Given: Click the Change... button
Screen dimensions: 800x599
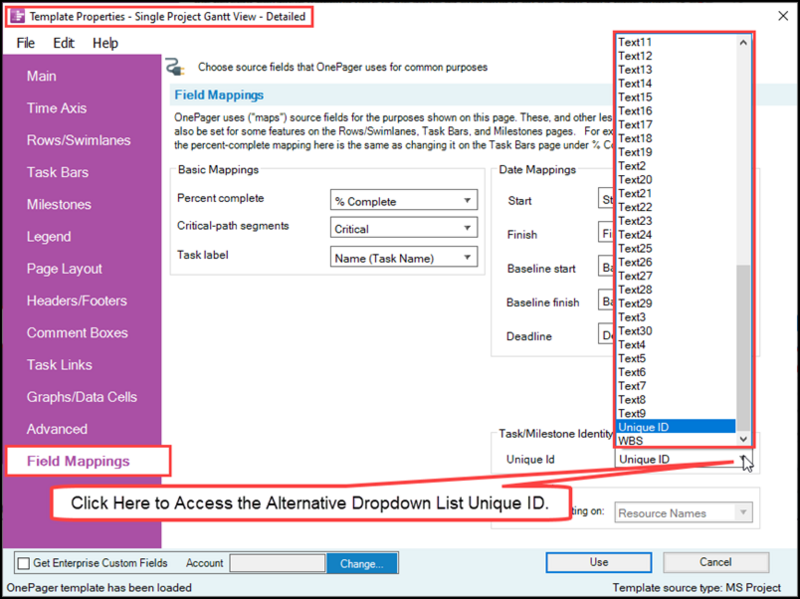Looking at the screenshot, I should click(x=362, y=563).
